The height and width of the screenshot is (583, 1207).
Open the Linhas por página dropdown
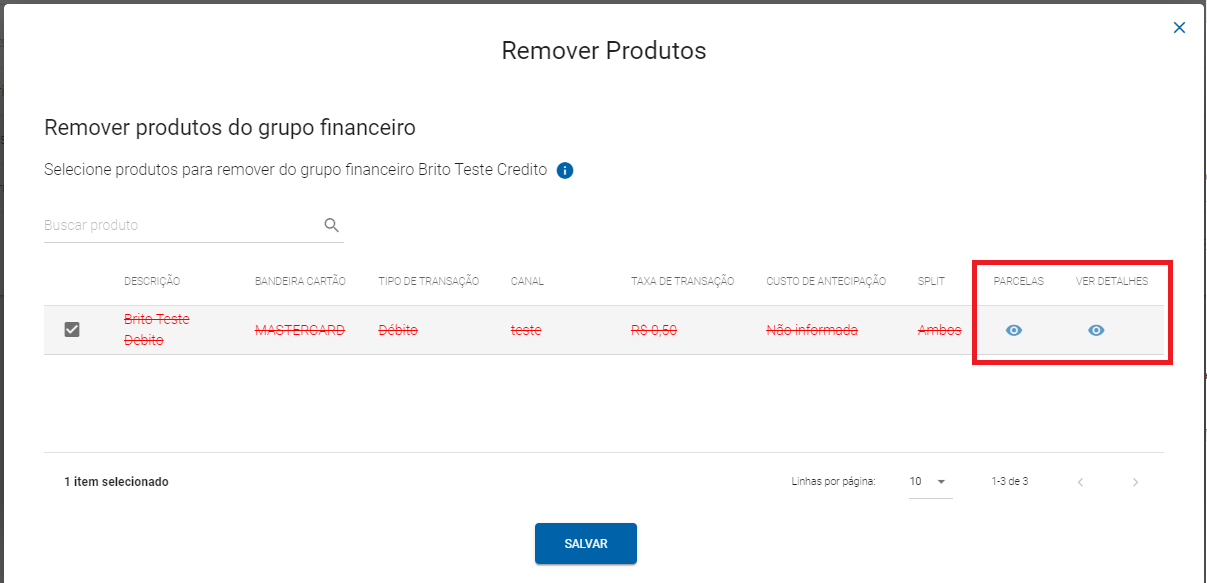pos(930,482)
